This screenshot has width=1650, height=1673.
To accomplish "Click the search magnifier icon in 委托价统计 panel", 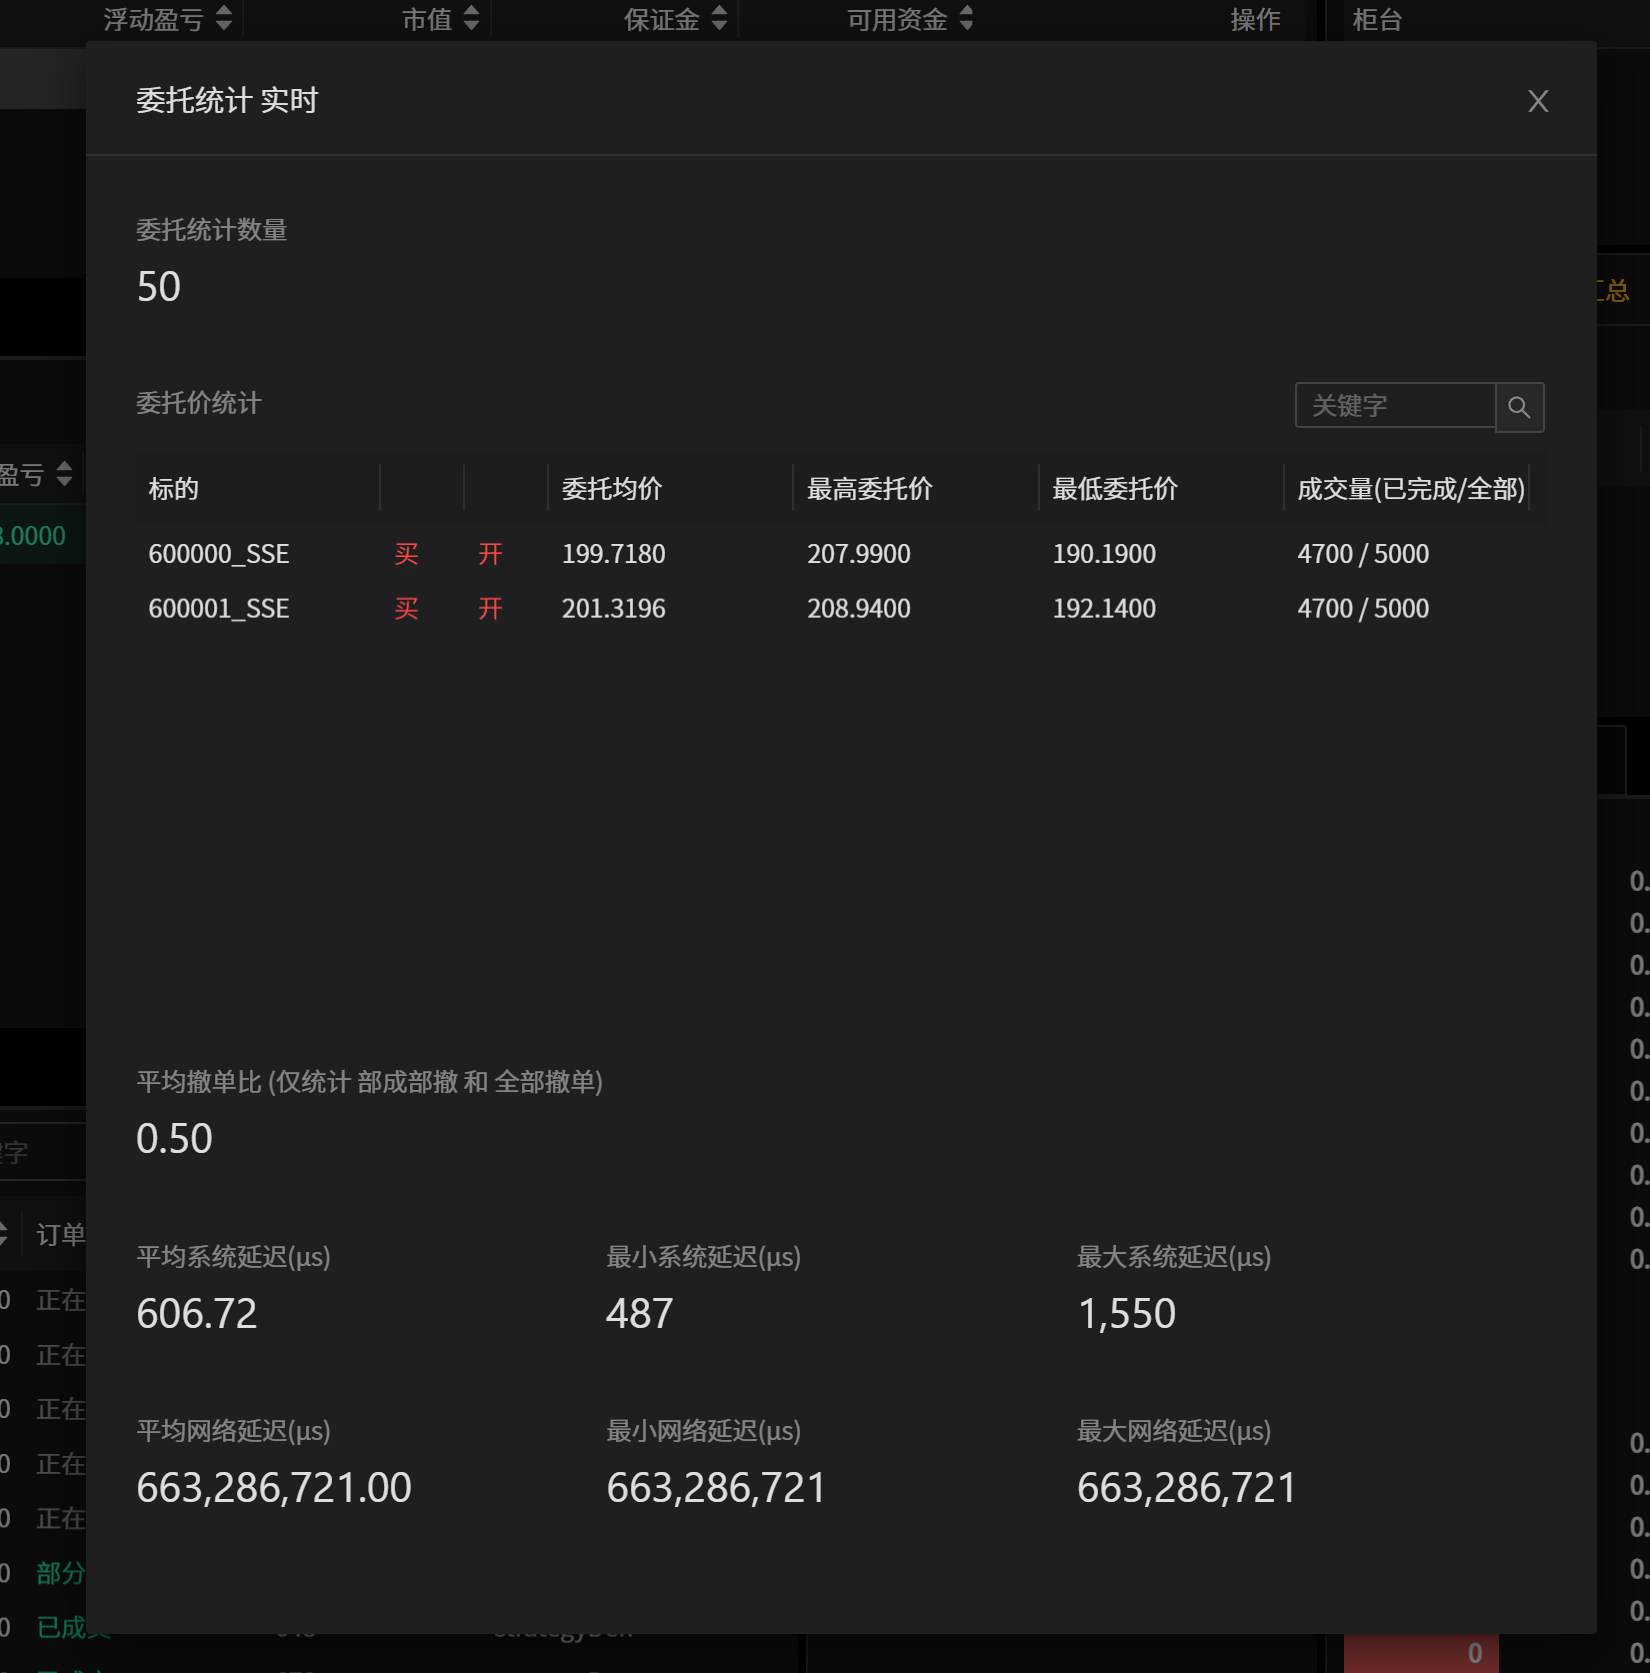I will point(1519,406).
